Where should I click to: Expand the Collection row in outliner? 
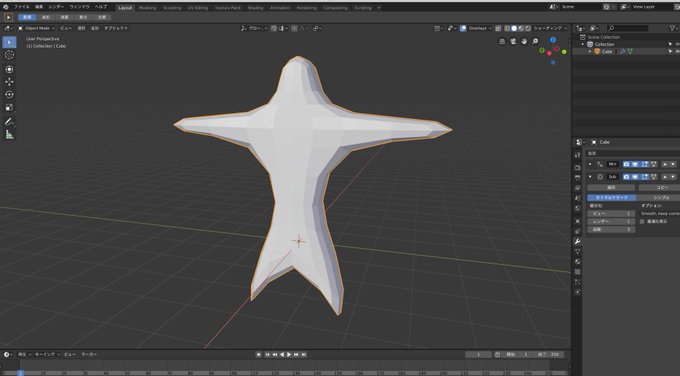[583, 44]
